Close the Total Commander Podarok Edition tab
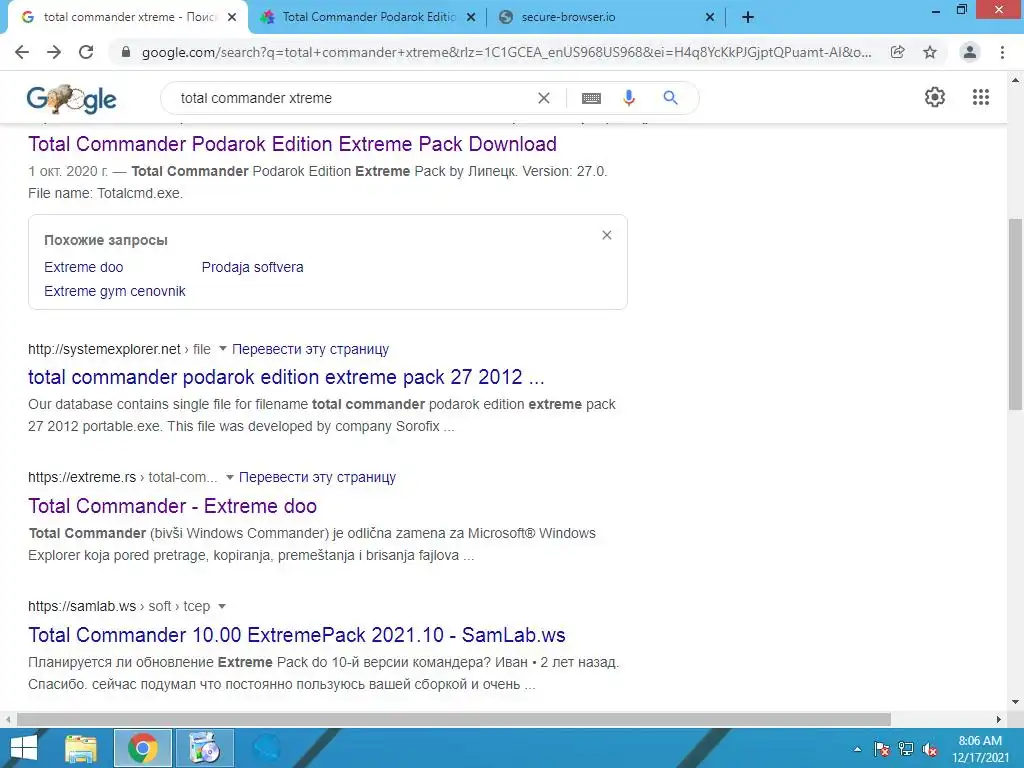Viewport: 1024px width, 768px height. (x=471, y=18)
